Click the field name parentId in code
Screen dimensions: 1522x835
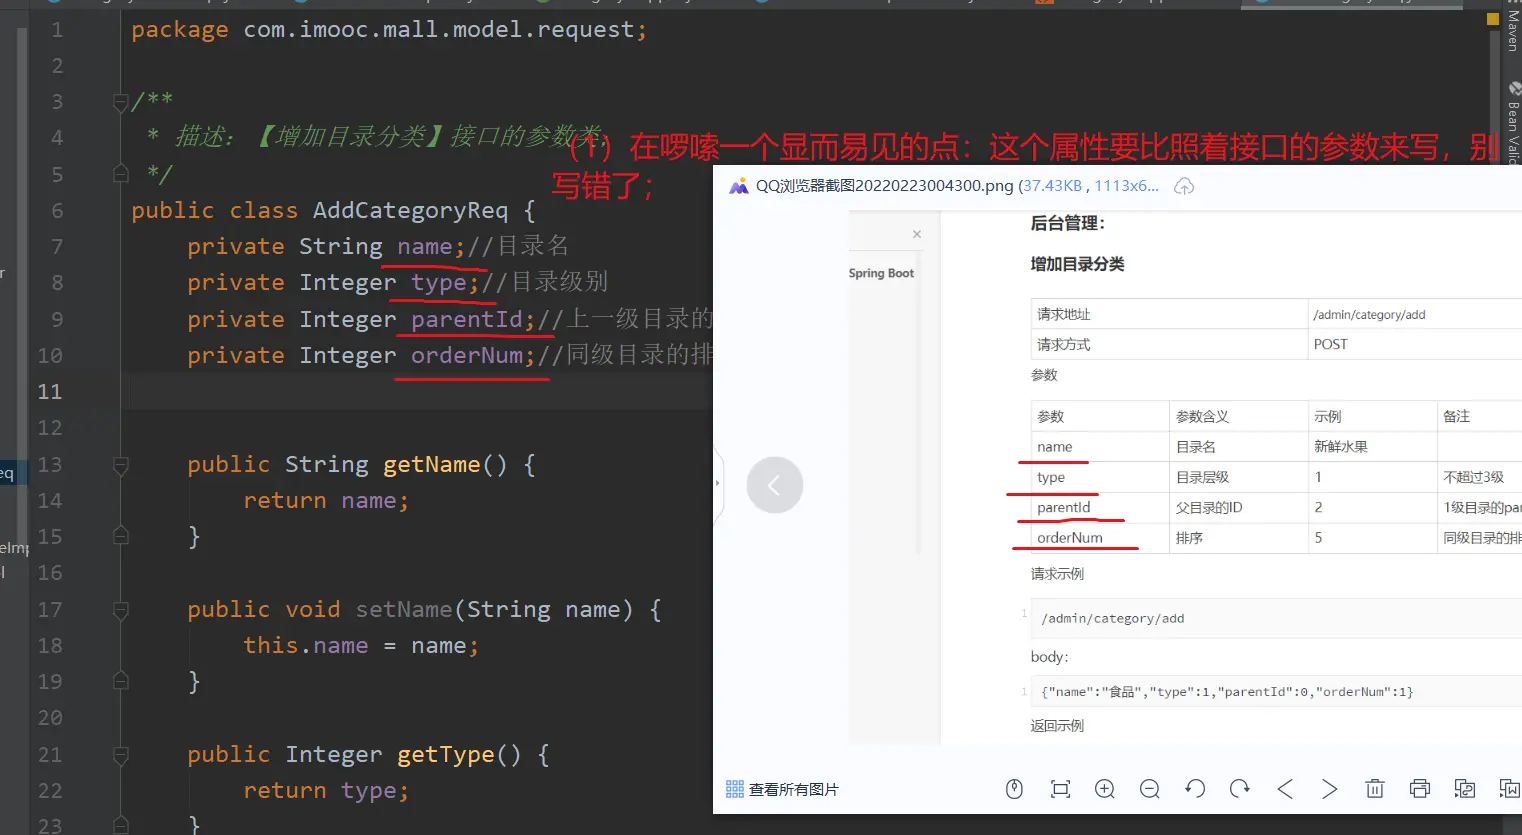467,319
